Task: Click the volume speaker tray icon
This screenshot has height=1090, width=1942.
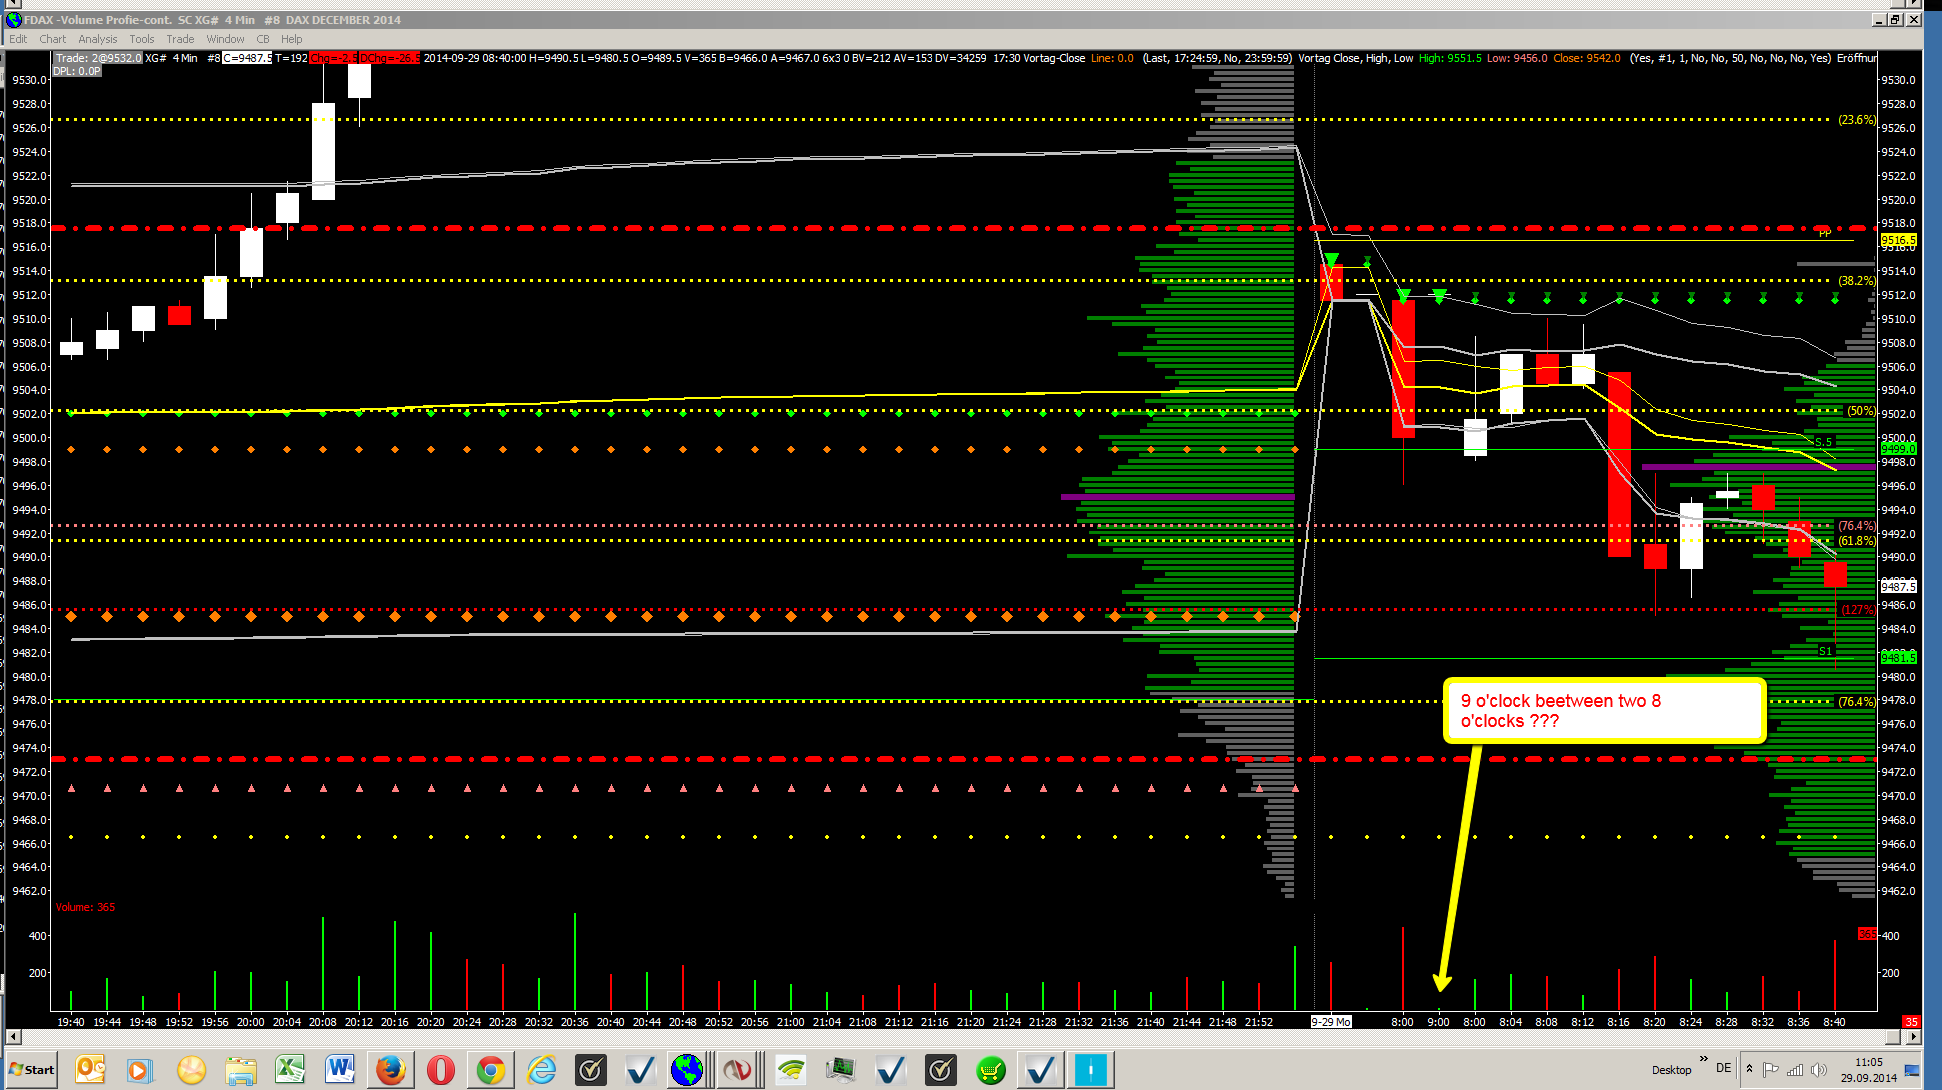Action: (x=1819, y=1070)
